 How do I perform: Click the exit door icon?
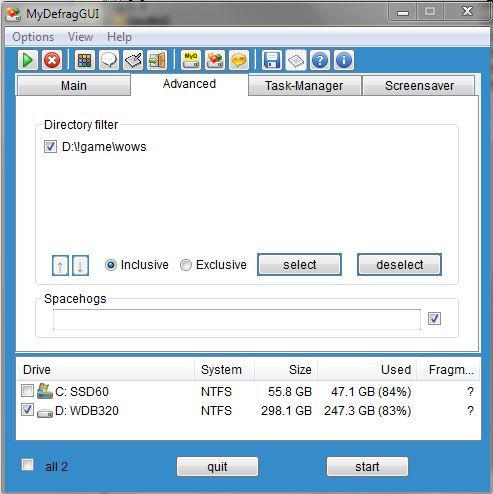[157, 60]
